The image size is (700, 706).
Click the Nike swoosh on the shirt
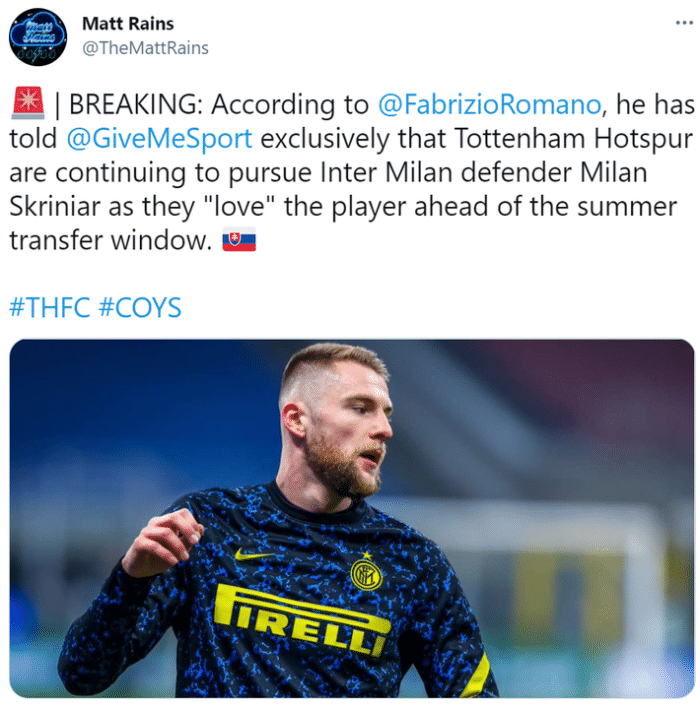(x=253, y=555)
